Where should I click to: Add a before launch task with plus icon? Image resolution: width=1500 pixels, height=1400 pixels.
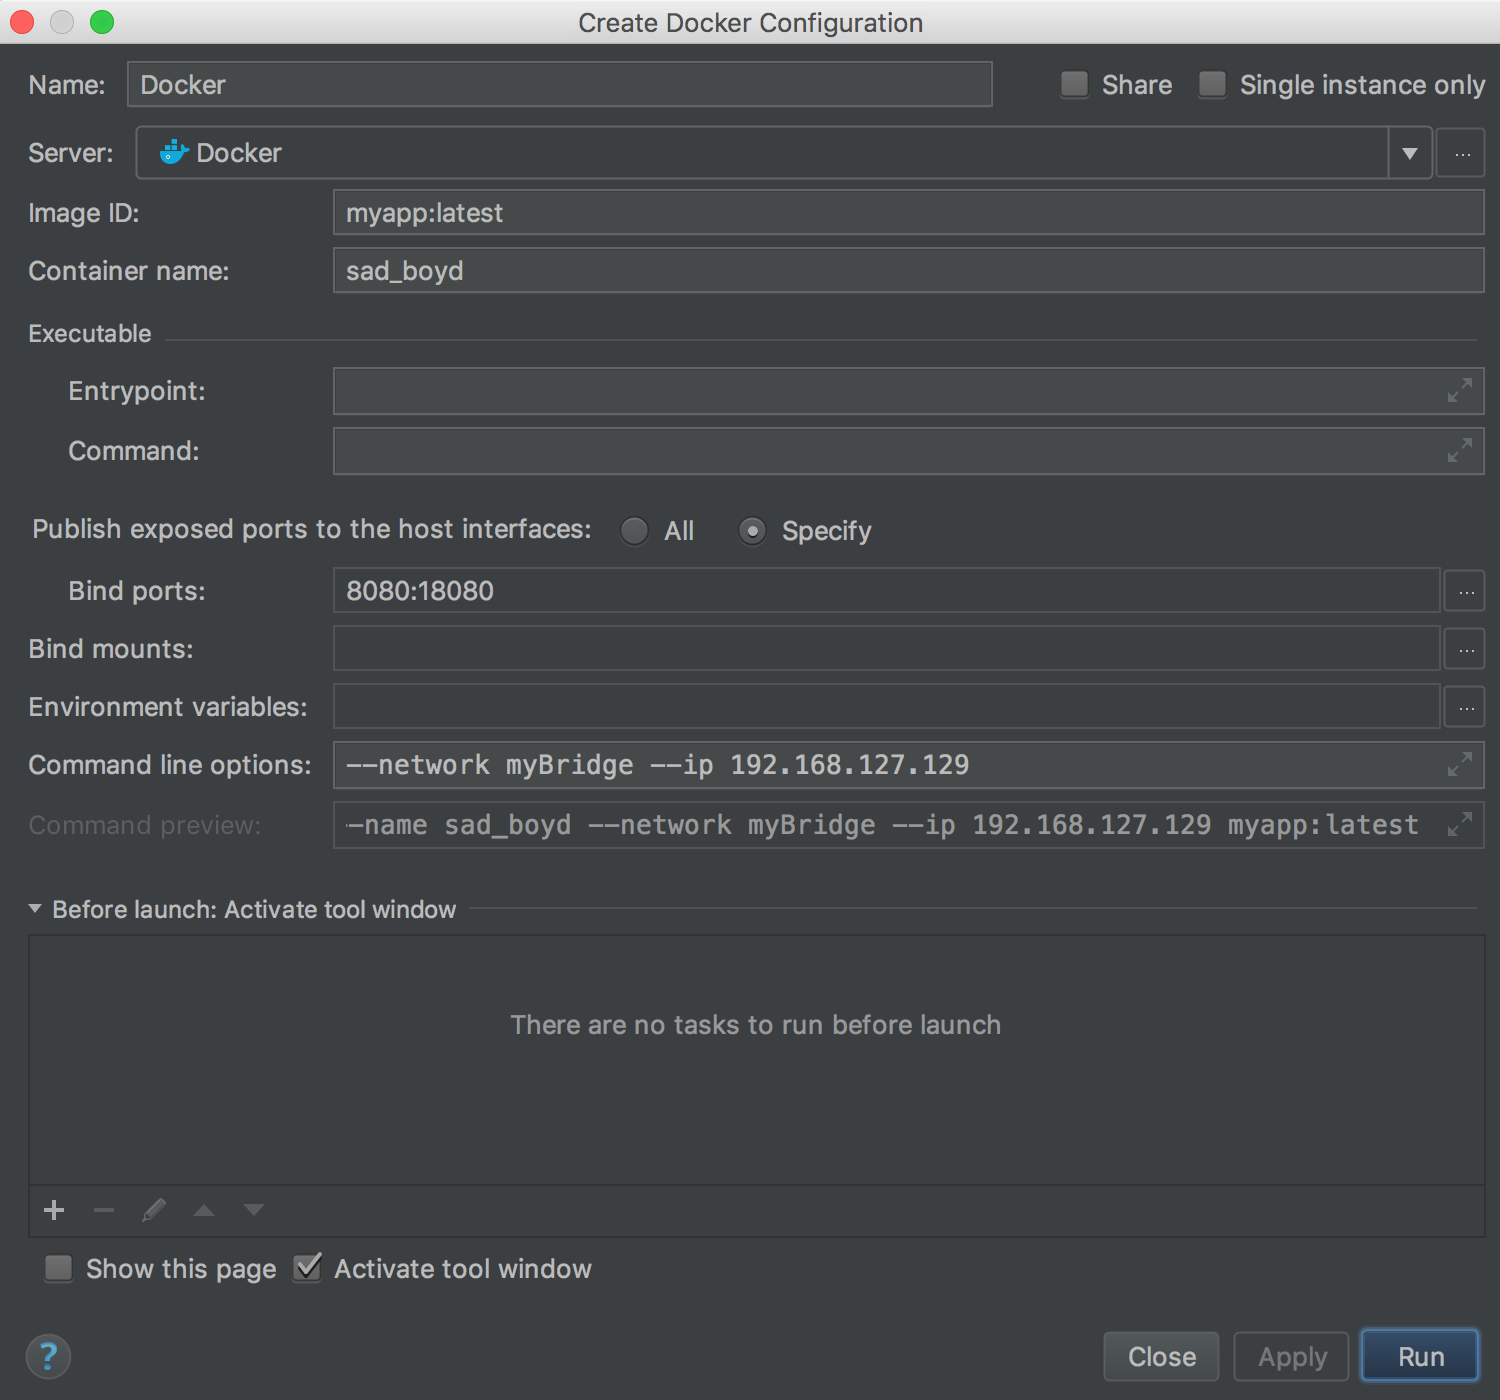pos(54,1210)
